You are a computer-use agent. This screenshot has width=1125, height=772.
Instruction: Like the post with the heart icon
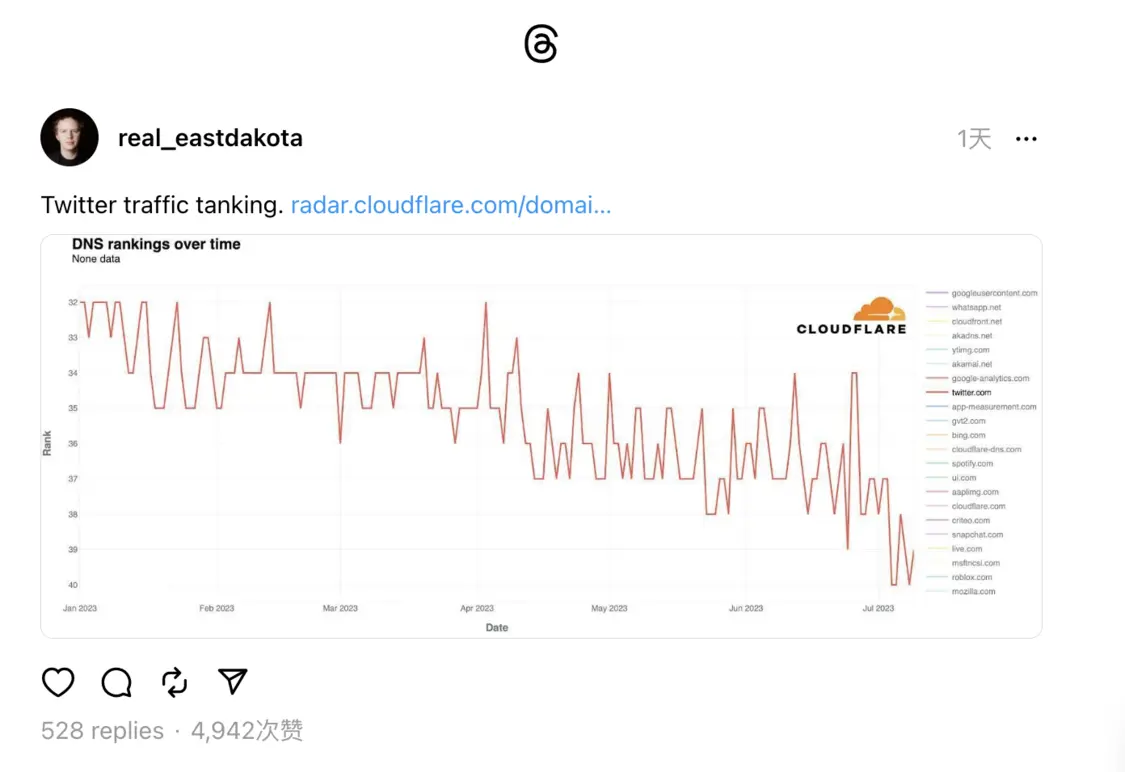pos(58,682)
